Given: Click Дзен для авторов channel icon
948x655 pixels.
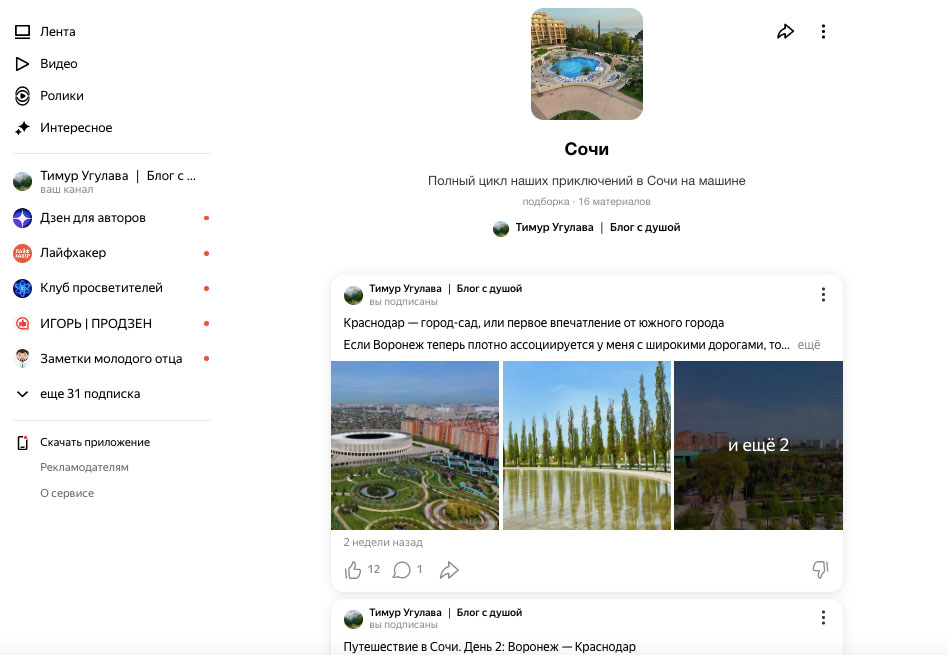Looking at the screenshot, I should click(22, 218).
